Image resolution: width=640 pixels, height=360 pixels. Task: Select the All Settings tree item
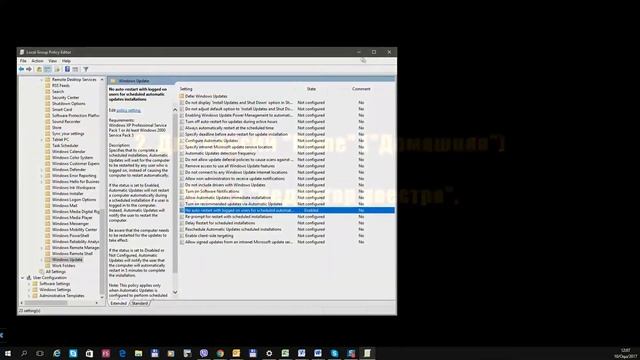(x=56, y=271)
